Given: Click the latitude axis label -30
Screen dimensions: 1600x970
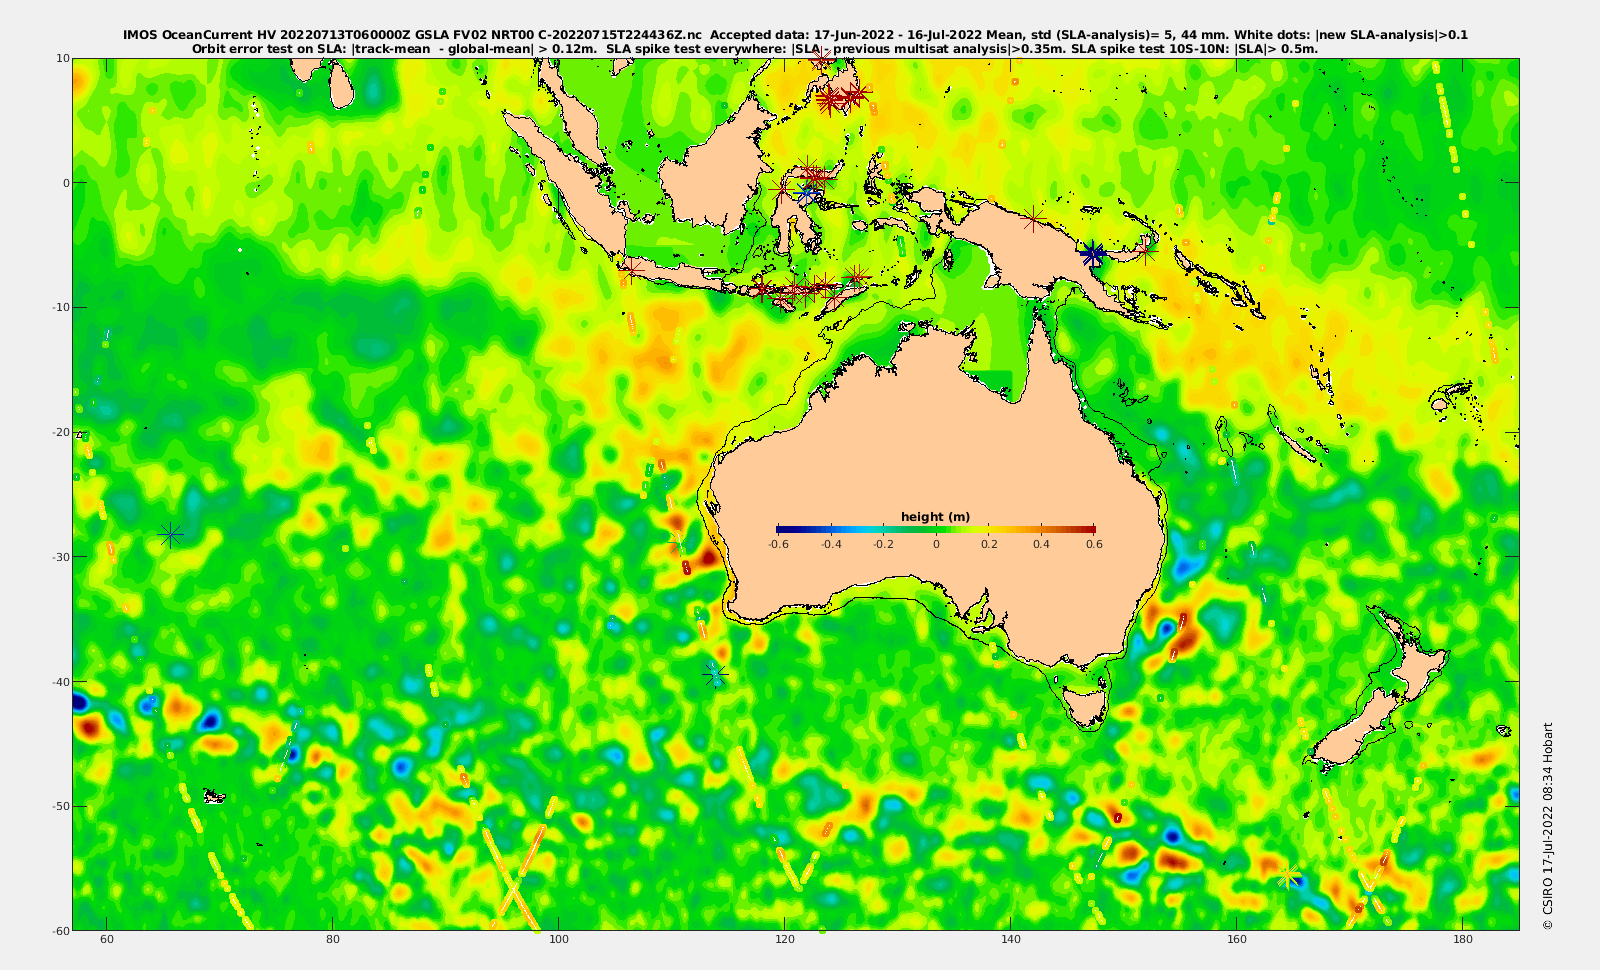Looking at the screenshot, I should (x=60, y=557).
